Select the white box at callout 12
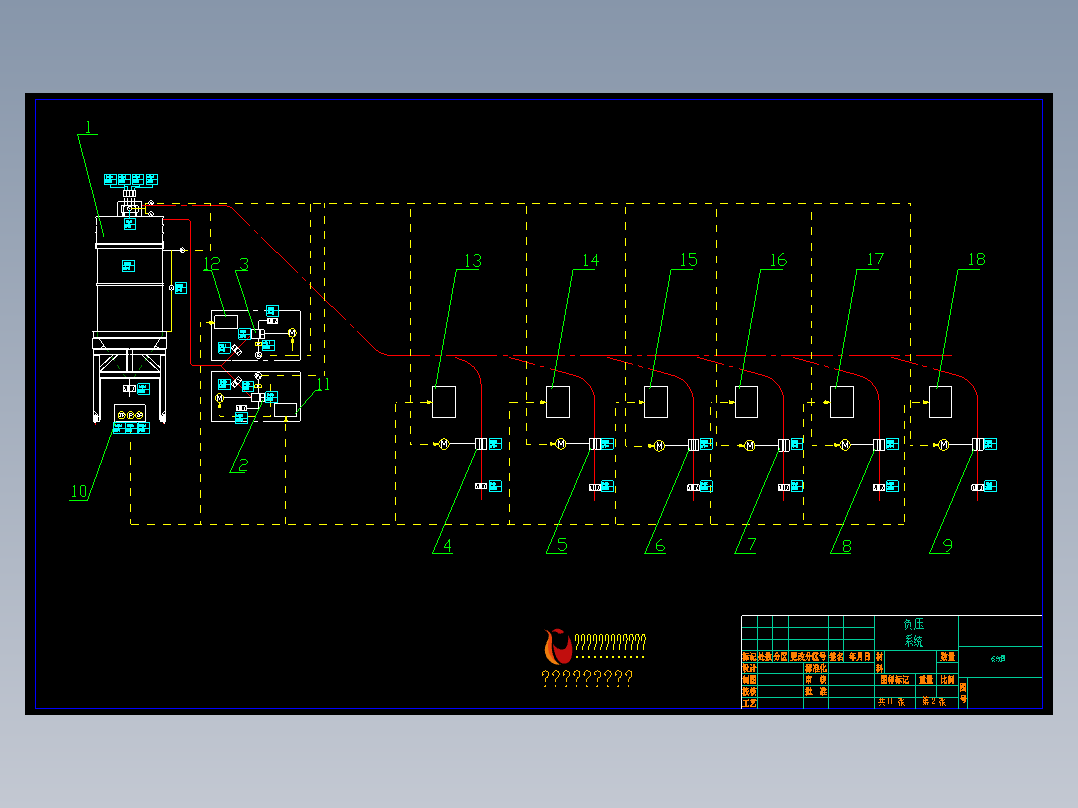The width and height of the screenshot is (1078, 808). click(x=226, y=322)
